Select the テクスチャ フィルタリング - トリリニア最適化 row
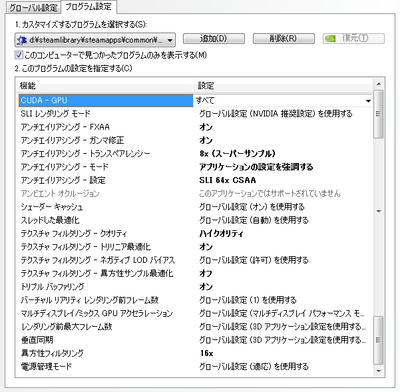The image size is (400, 392). click(x=195, y=247)
